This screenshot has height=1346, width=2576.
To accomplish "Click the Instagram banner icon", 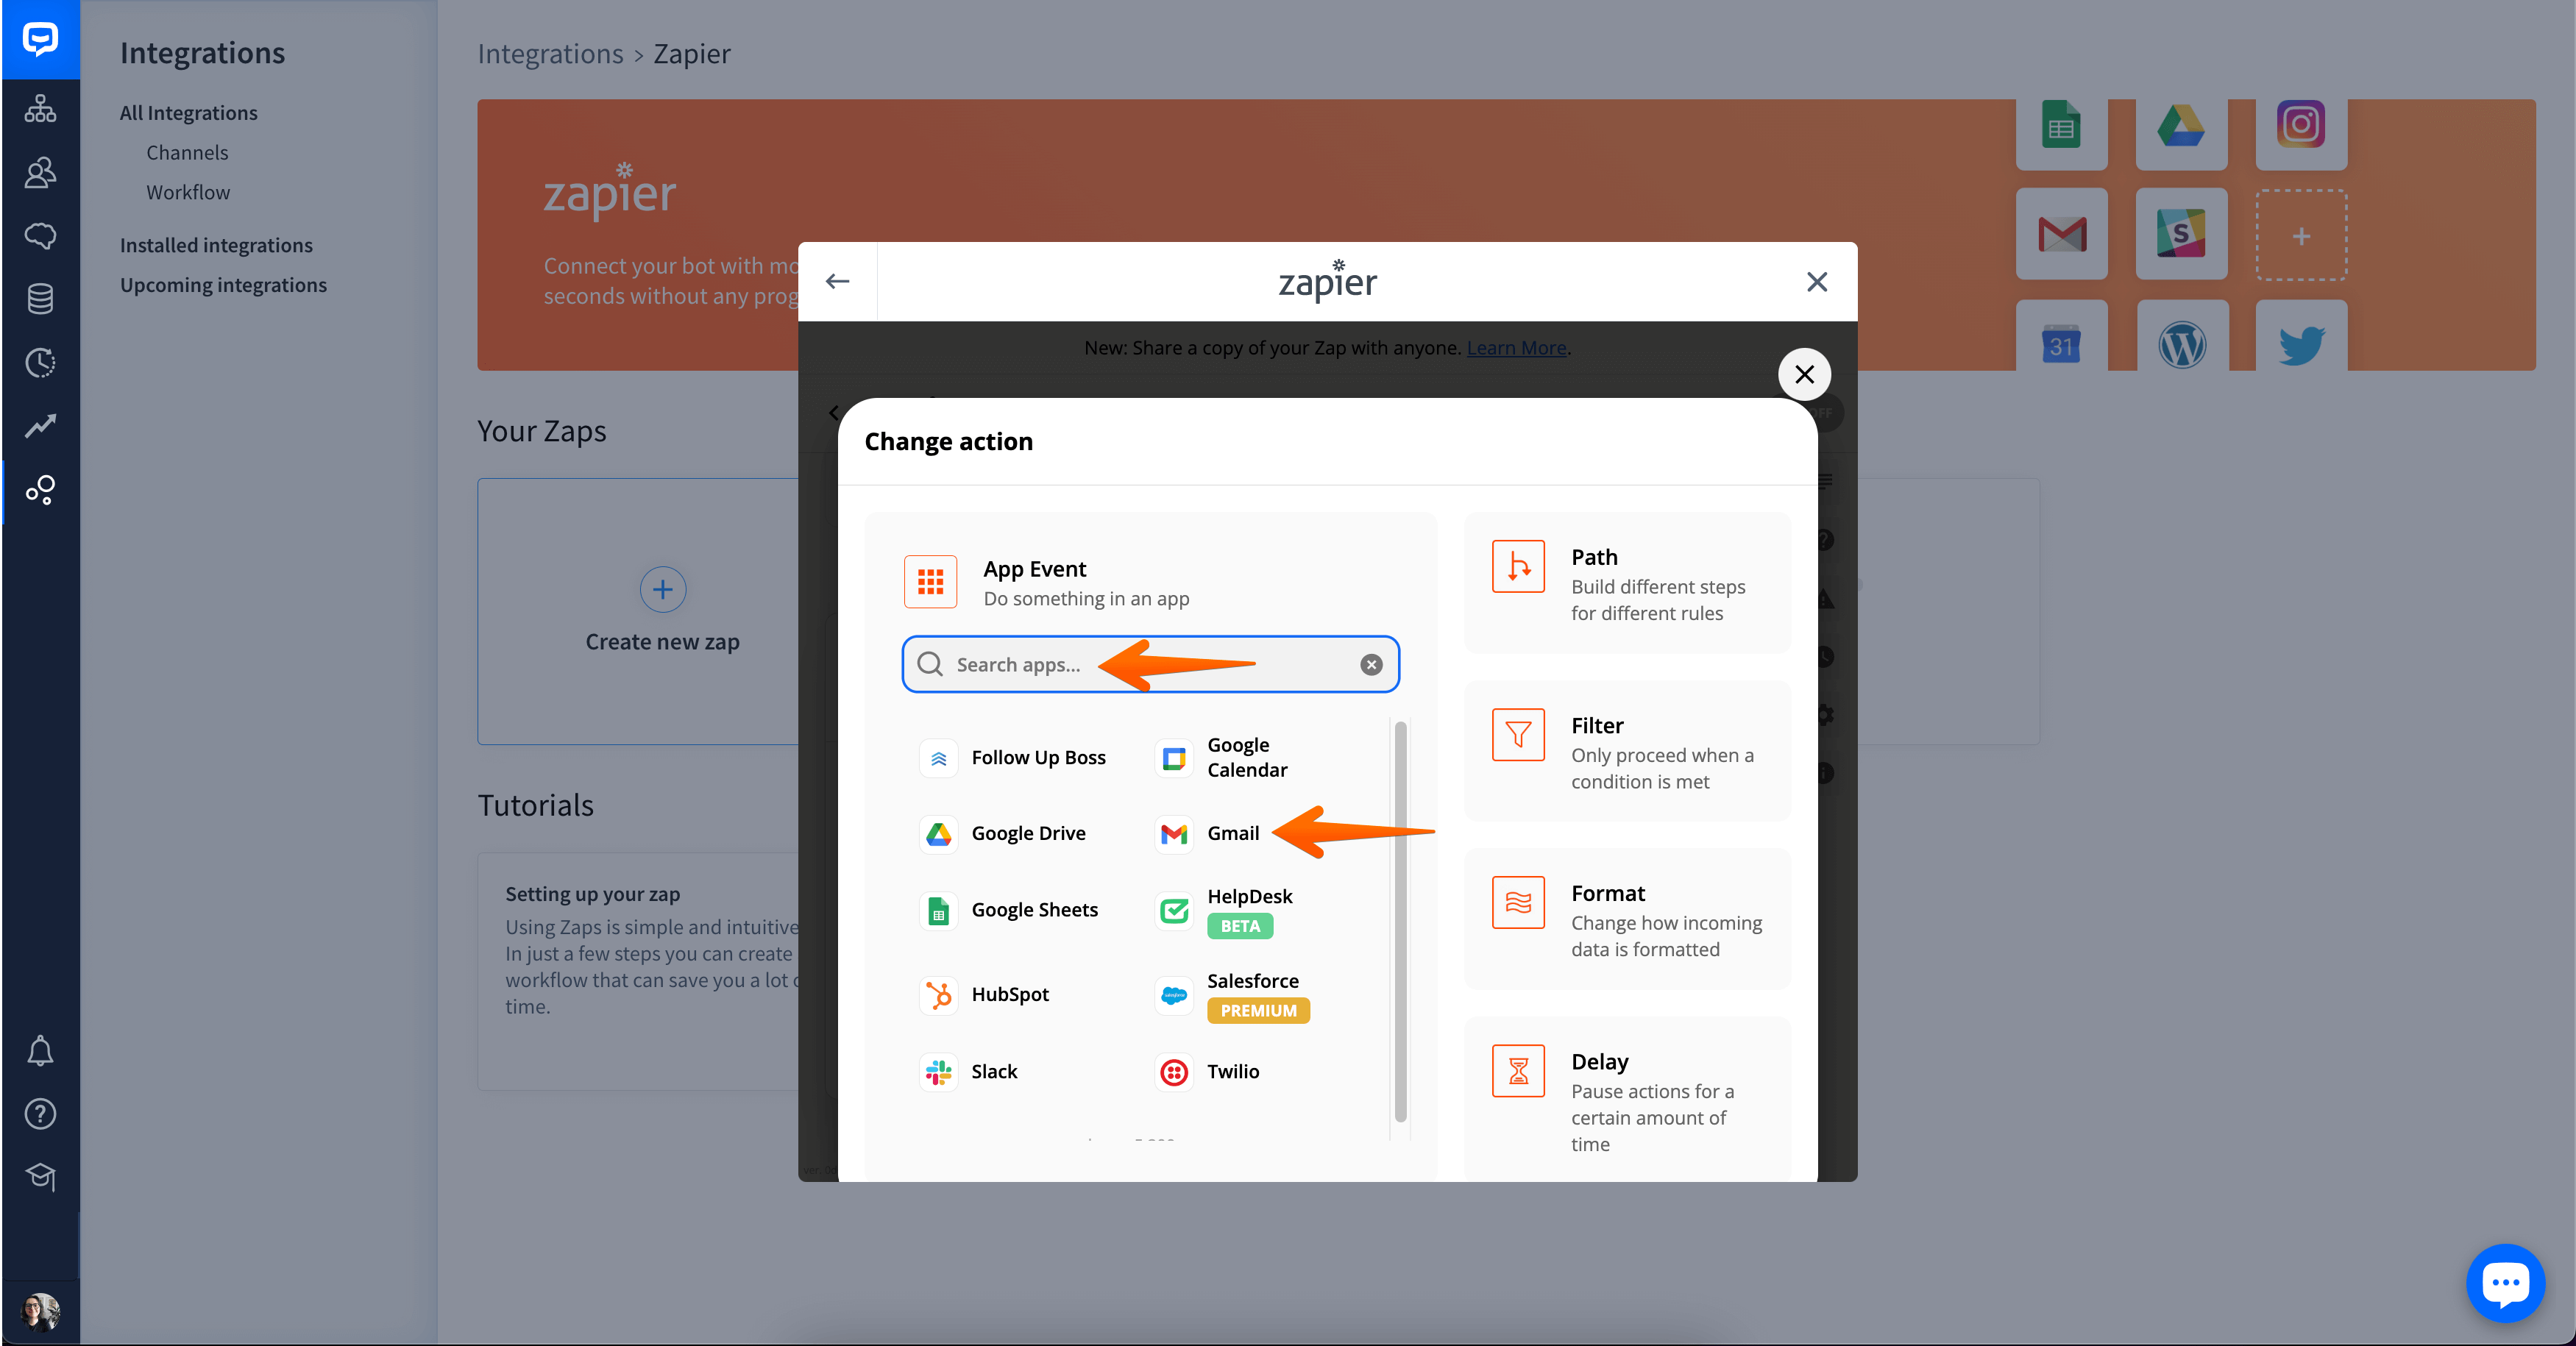I will (x=2301, y=126).
